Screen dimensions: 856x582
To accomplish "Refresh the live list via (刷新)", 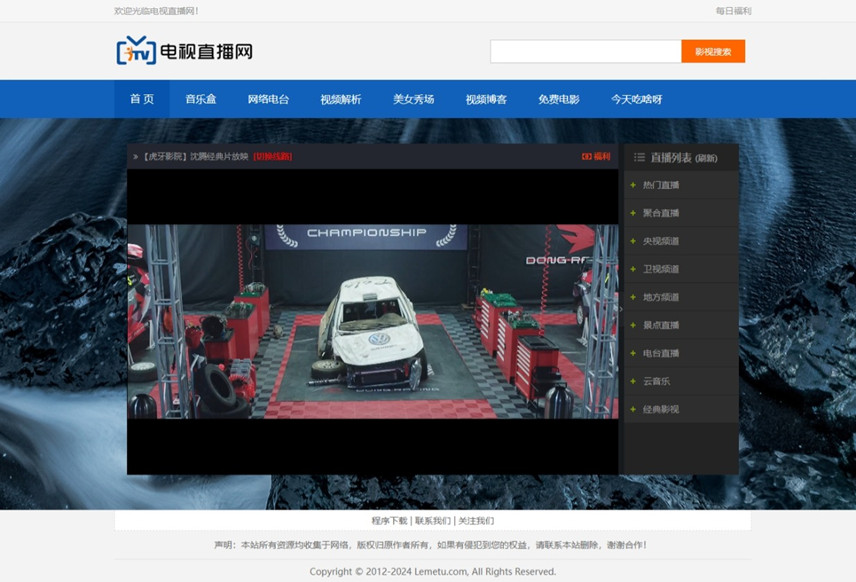I will (706, 158).
